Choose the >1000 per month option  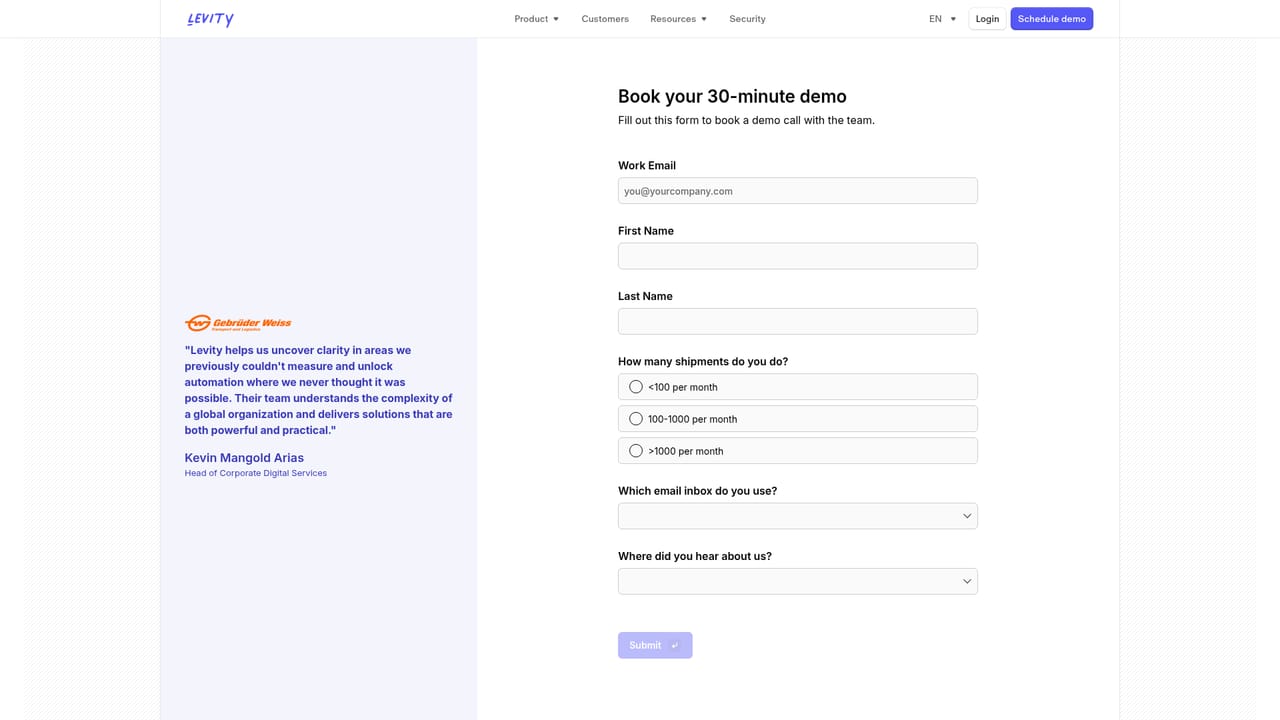[x=798, y=451]
